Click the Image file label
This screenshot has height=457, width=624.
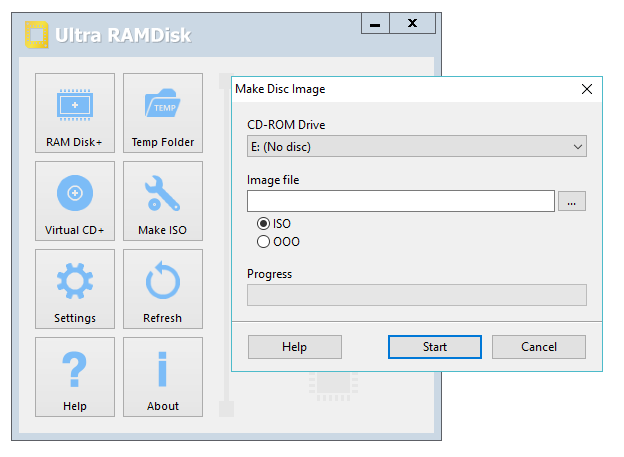pyautogui.click(x=273, y=180)
